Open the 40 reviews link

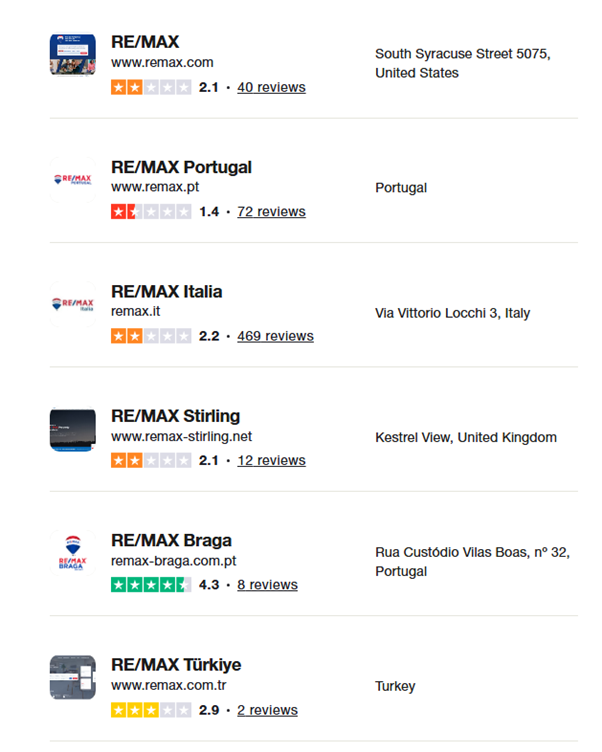(271, 87)
